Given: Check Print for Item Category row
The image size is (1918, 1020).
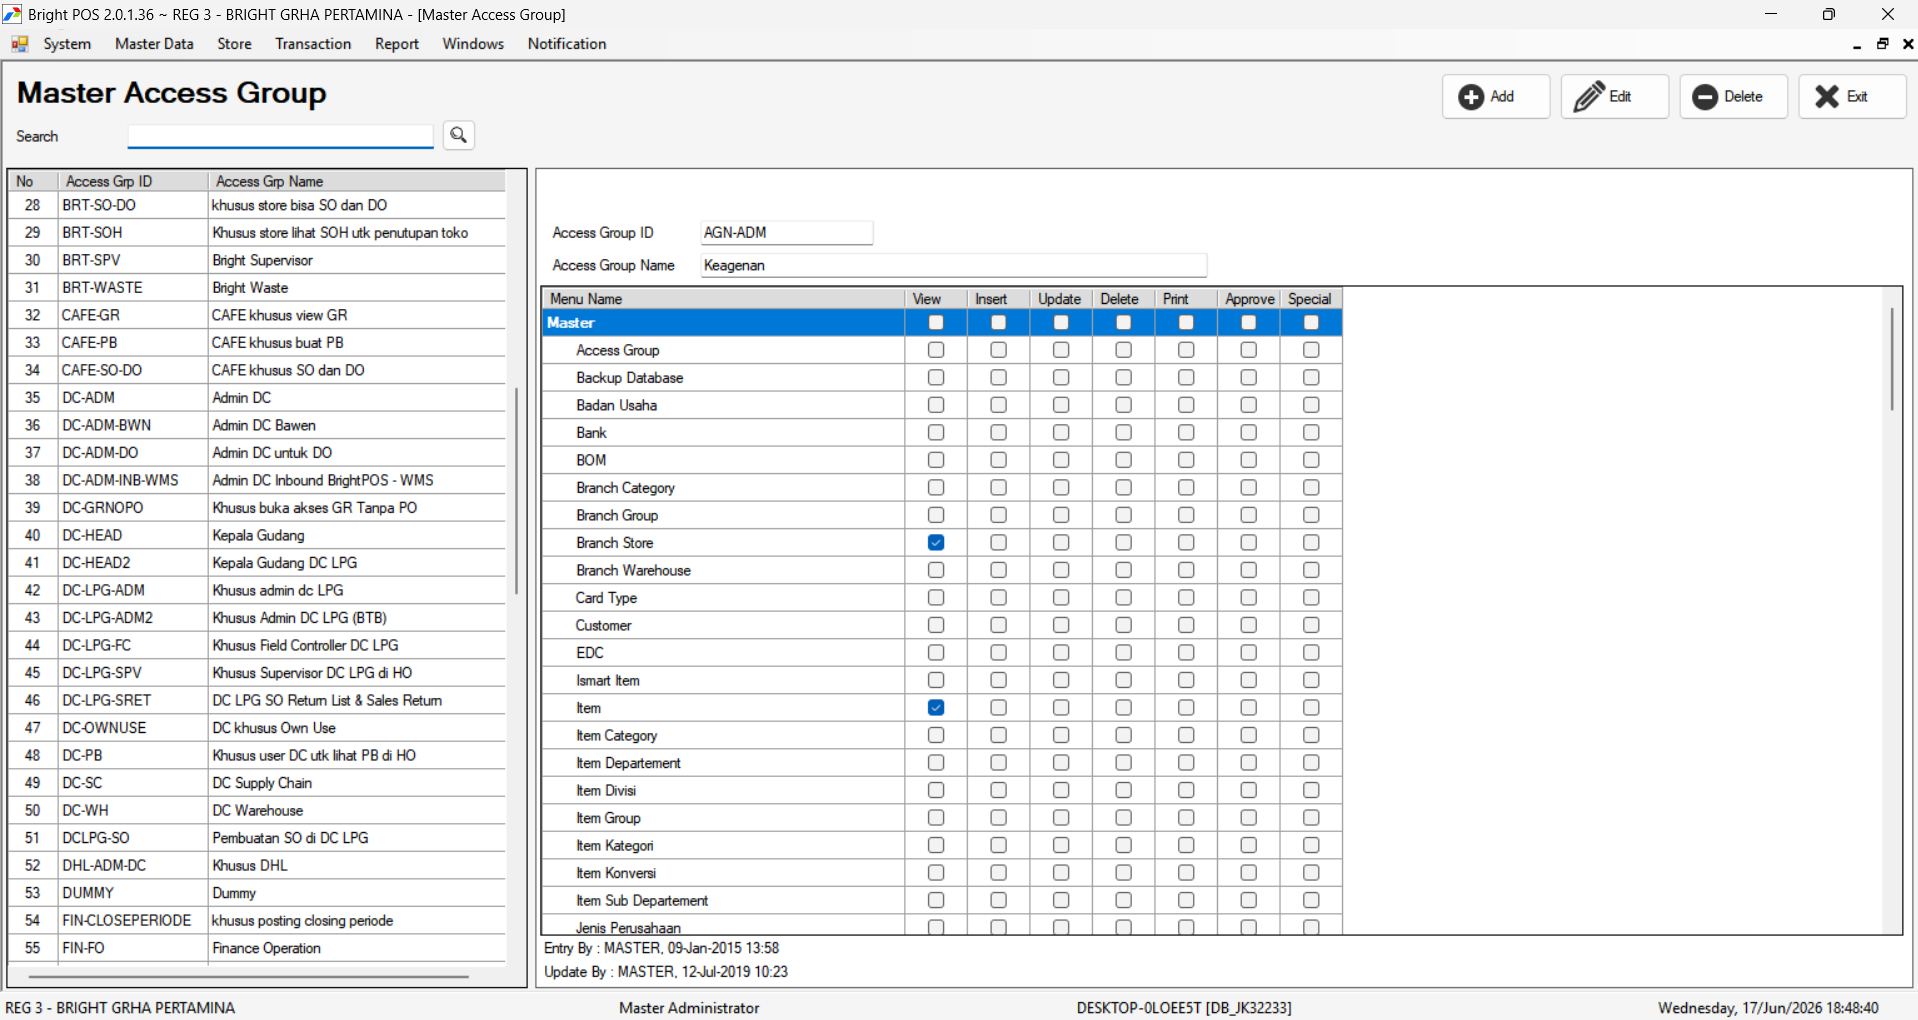Looking at the screenshot, I should [1186, 735].
